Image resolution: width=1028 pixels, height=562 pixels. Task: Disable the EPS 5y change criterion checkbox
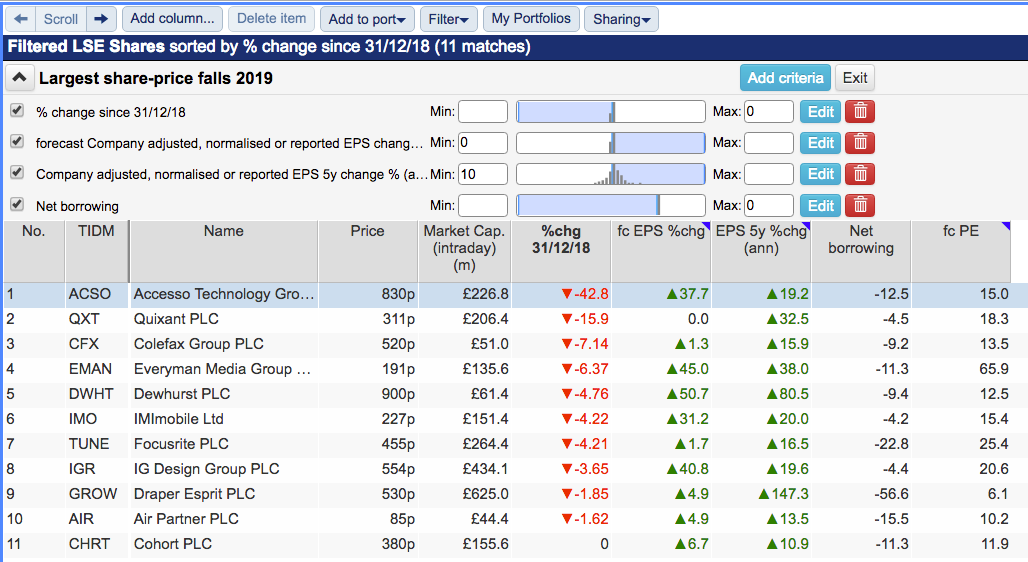(x=17, y=172)
